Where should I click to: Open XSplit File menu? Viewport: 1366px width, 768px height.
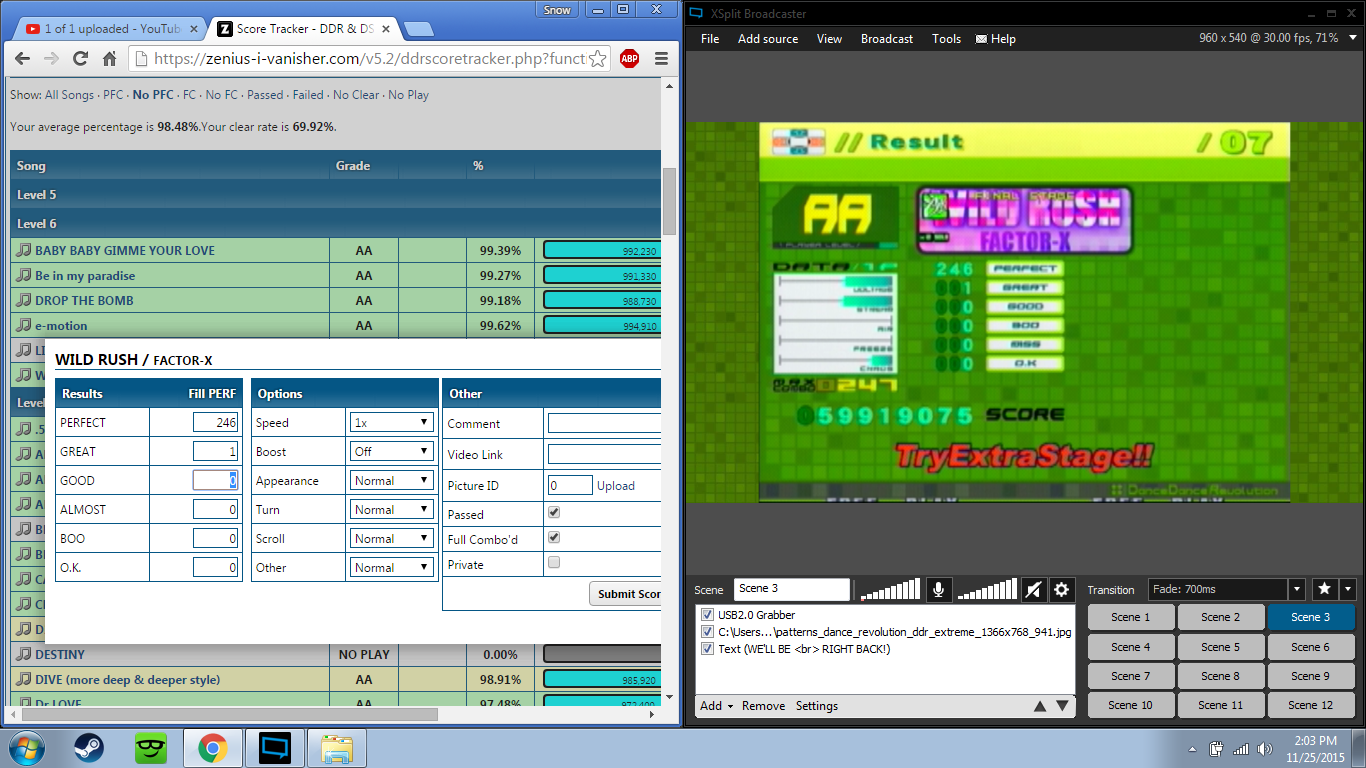point(710,39)
